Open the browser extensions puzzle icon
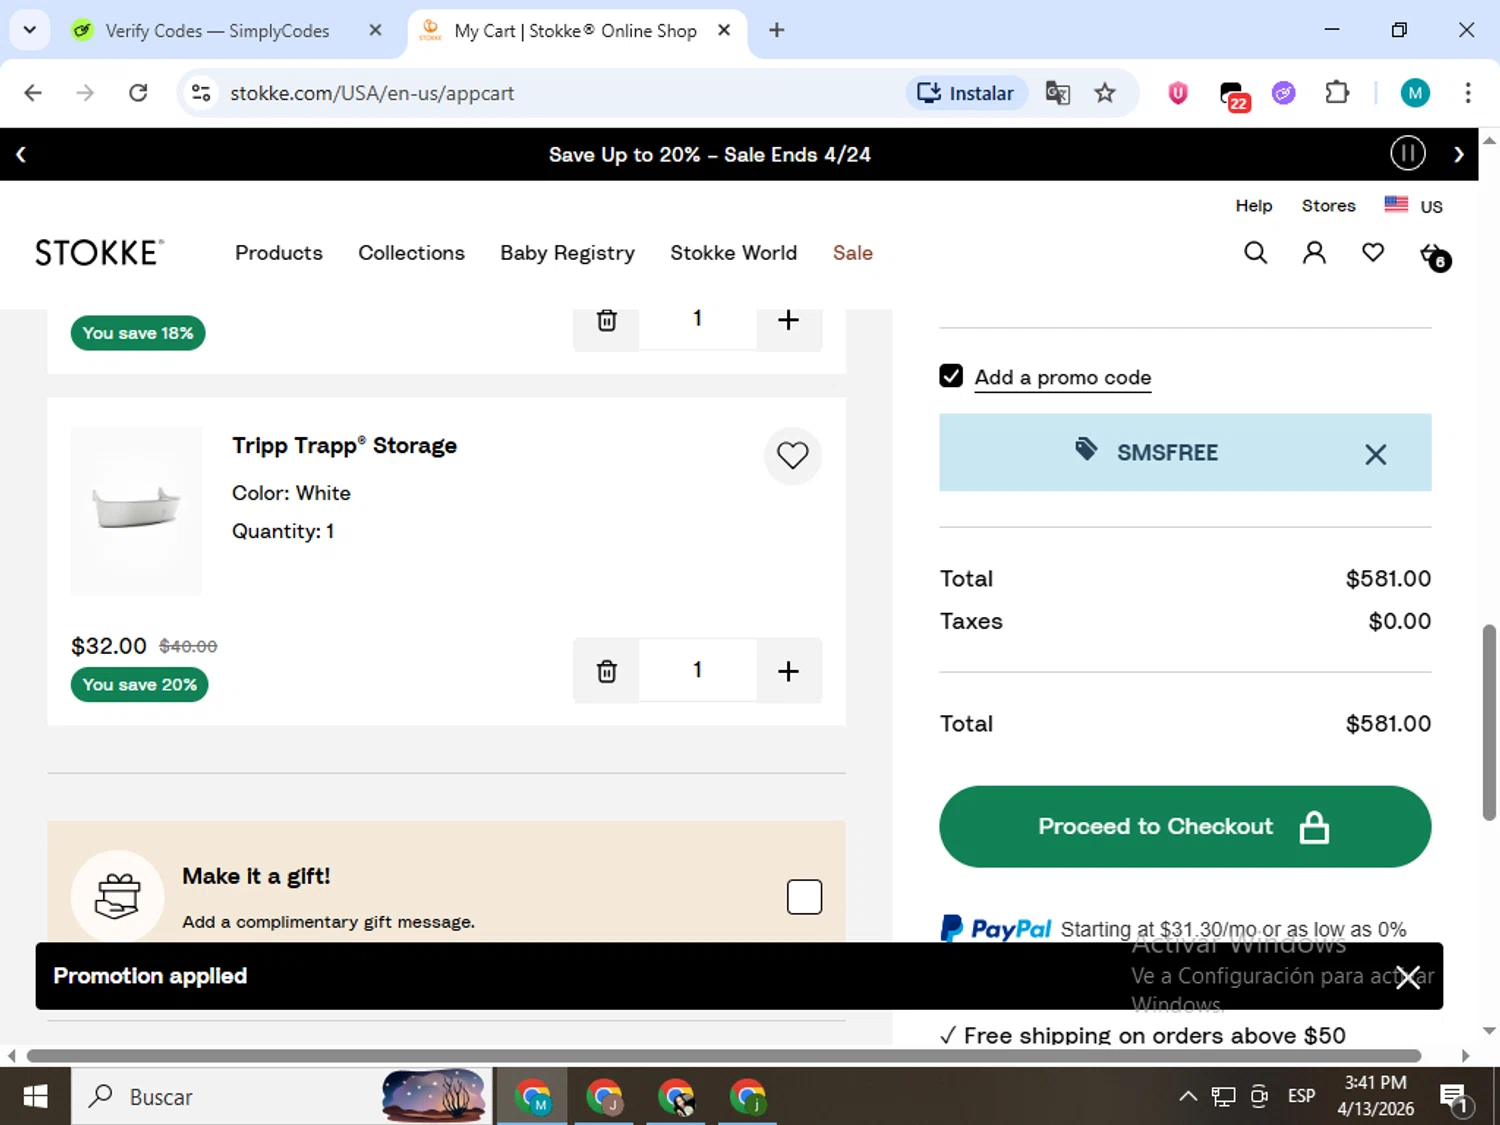This screenshot has height=1125, width=1500. pyautogui.click(x=1337, y=93)
